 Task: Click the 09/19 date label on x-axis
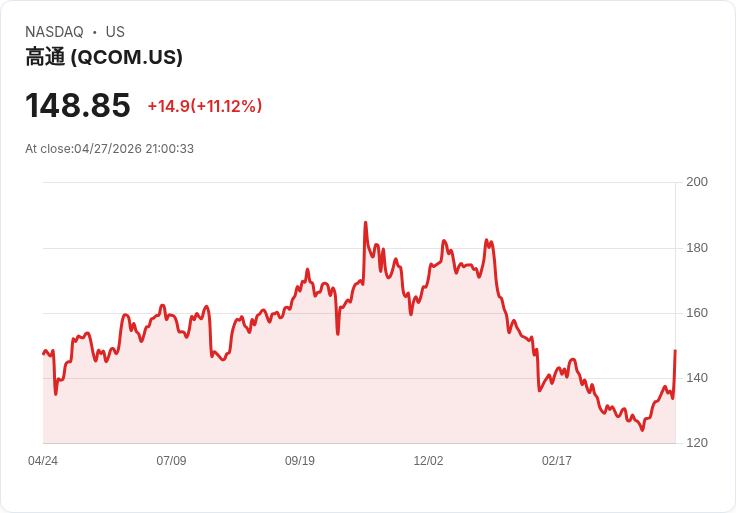(x=299, y=460)
